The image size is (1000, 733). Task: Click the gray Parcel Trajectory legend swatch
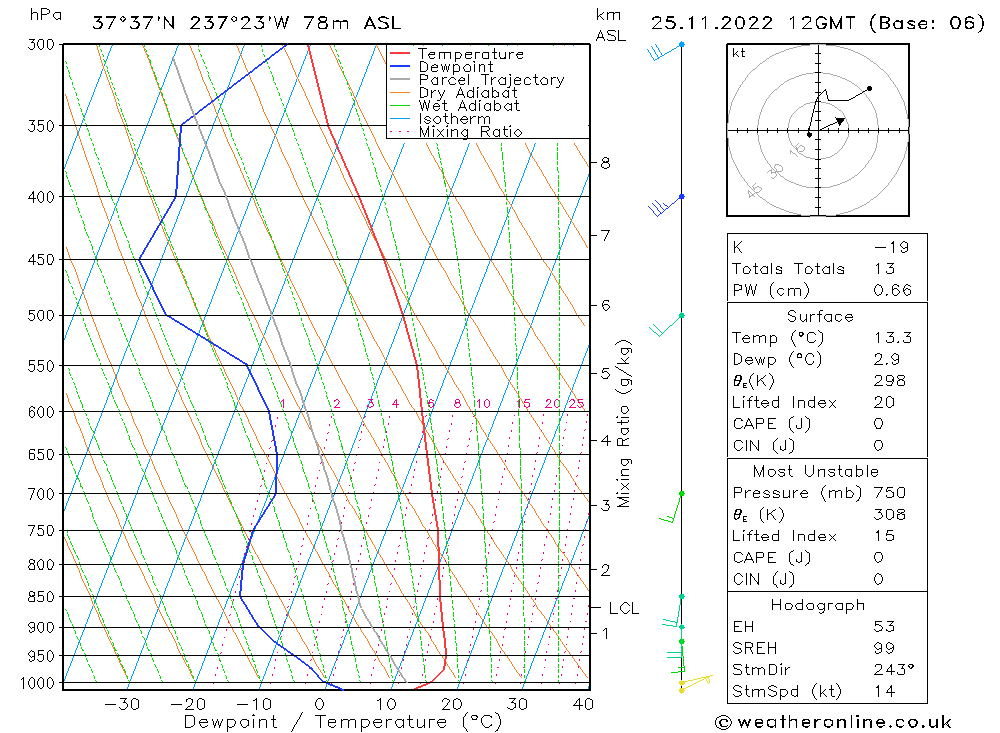click(x=399, y=79)
